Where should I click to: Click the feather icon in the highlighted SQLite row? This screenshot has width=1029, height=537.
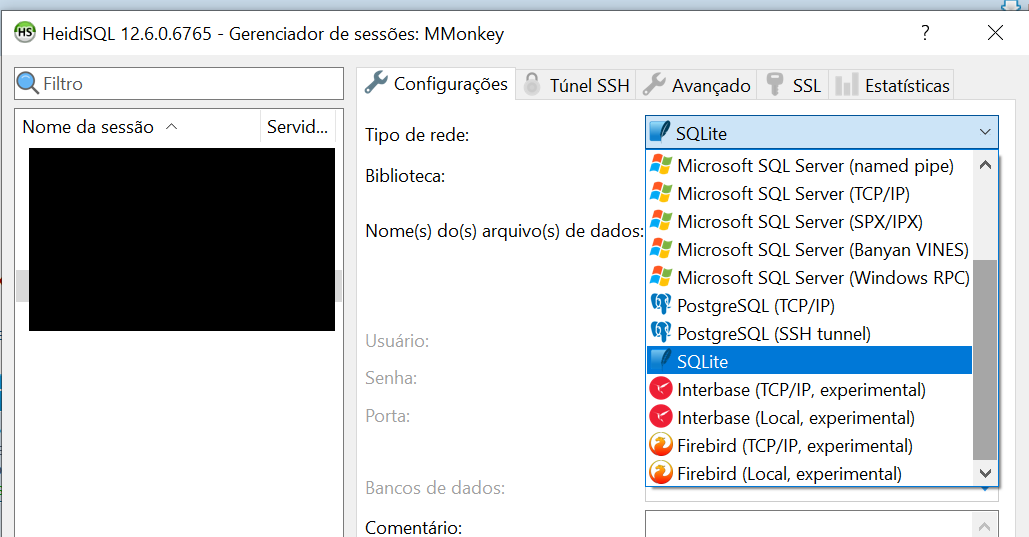pos(661,360)
